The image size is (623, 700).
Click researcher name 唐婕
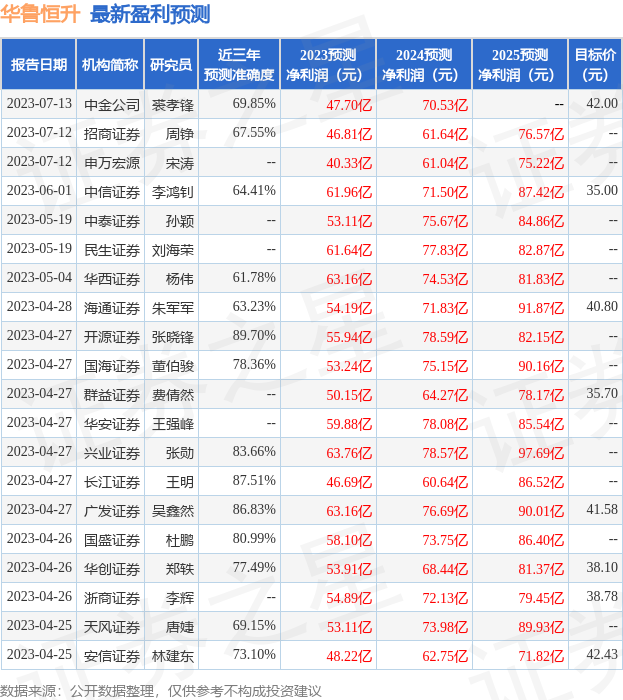point(180,627)
